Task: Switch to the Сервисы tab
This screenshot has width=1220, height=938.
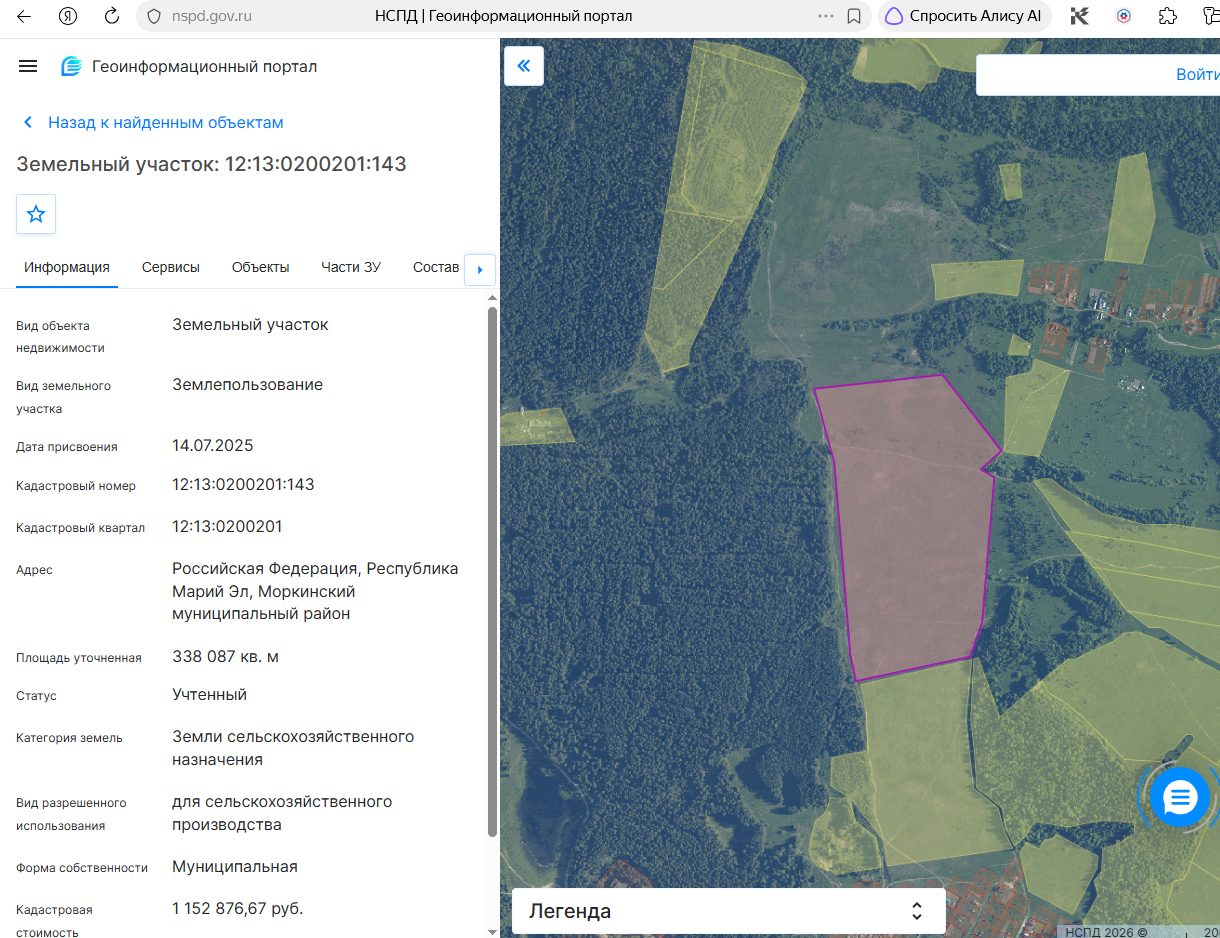Action: (x=171, y=267)
